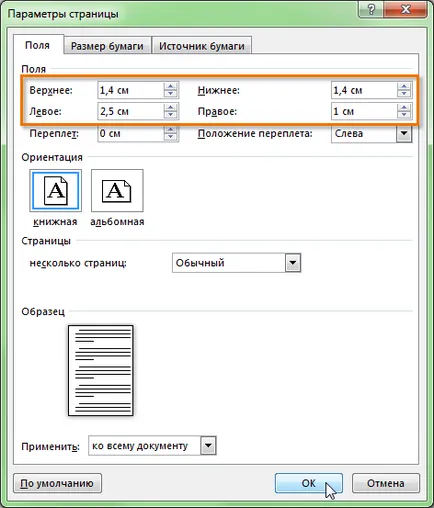Decrease the Правое margin with down arrow
Image resolution: width=434 pixels, height=508 pixels.
pos(404,115)
